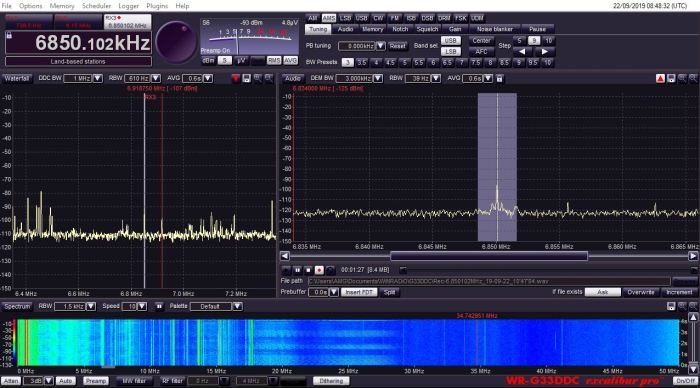700x388 pixels.
Task: Open the Prebuffer dropdown
Action: [333, 292]
